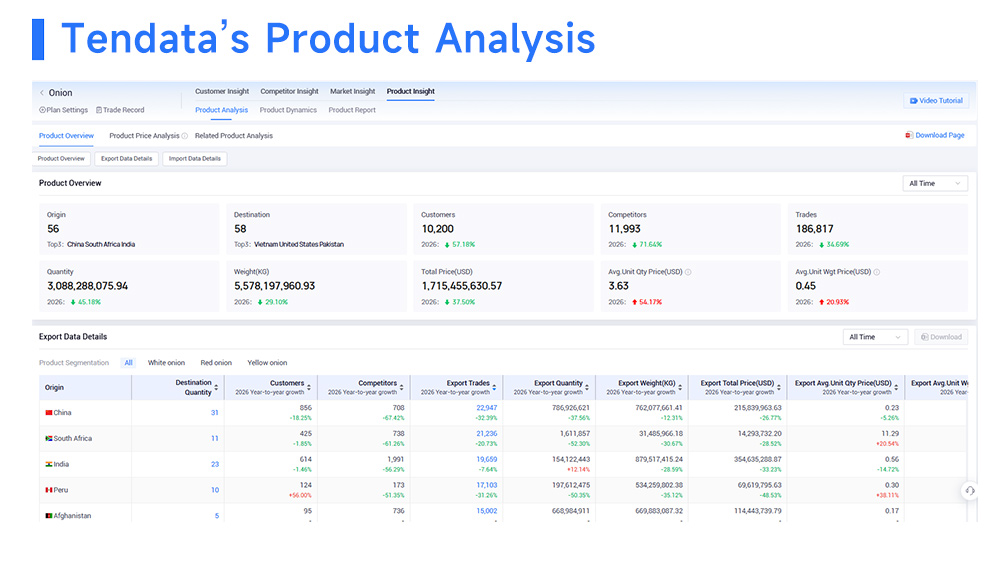
Task: Sort by Customers column
Action: click(309, 387)
